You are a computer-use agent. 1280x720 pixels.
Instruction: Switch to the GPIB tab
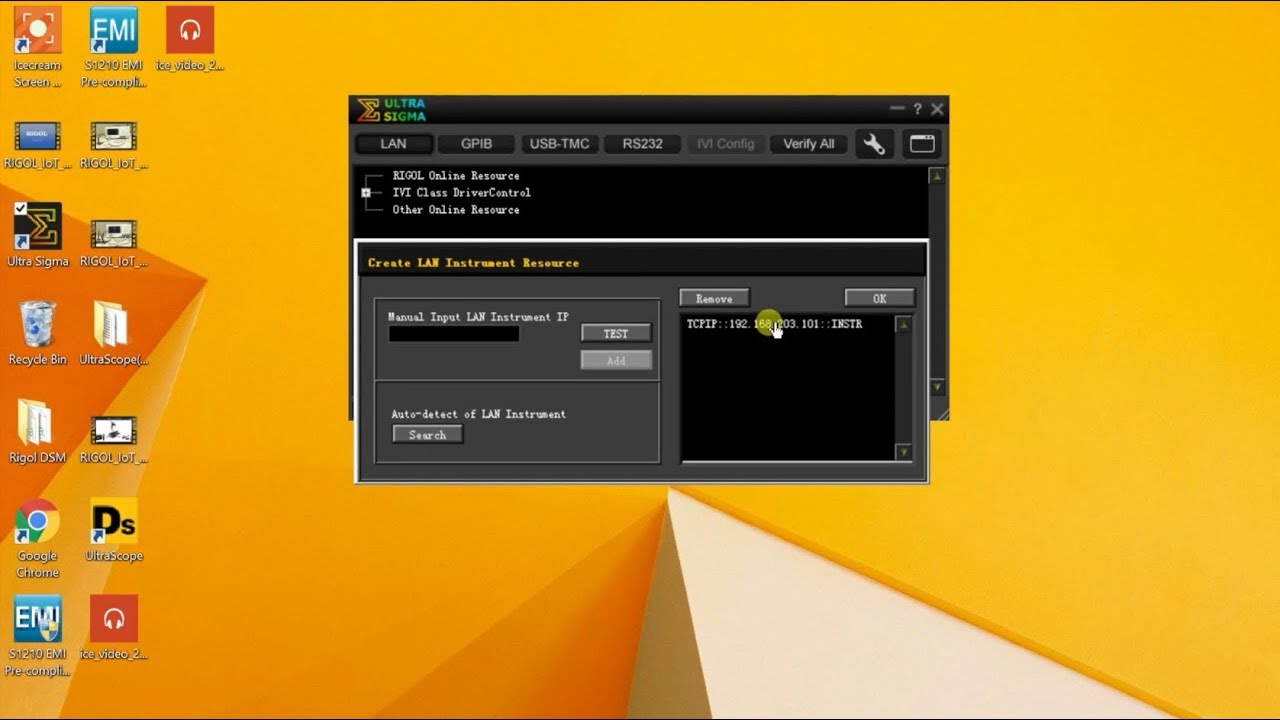coord(476,144)
